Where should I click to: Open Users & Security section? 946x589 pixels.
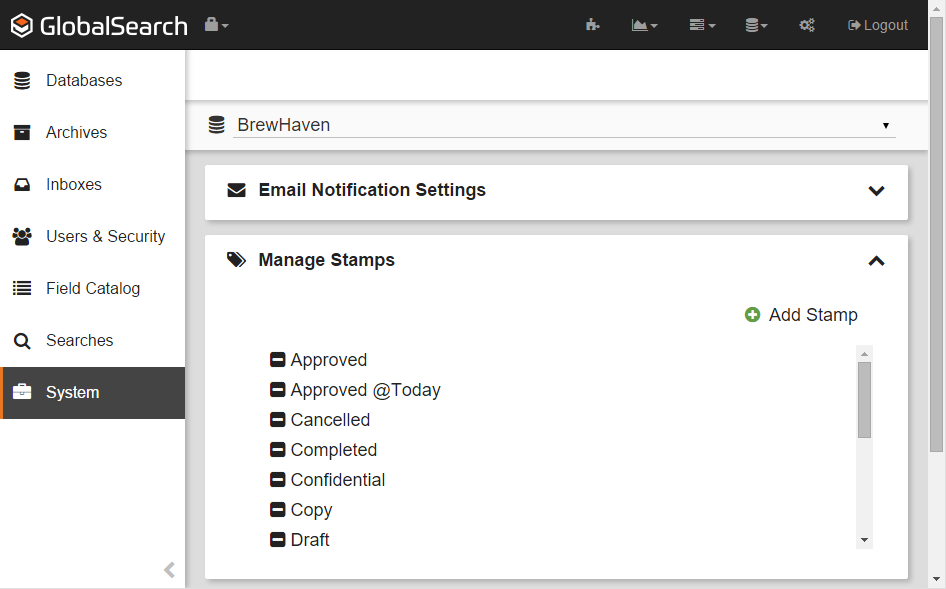105,236
